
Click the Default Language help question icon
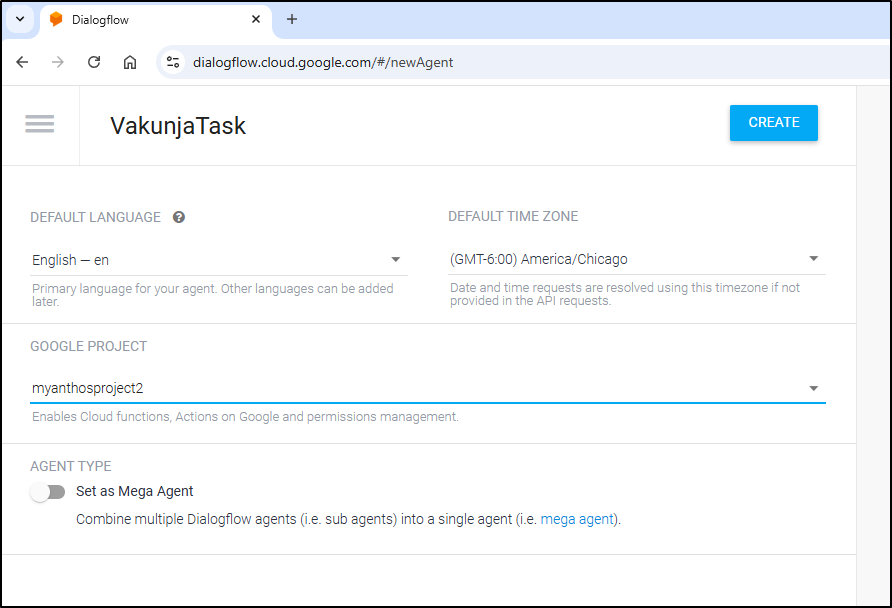click(179, 217)
